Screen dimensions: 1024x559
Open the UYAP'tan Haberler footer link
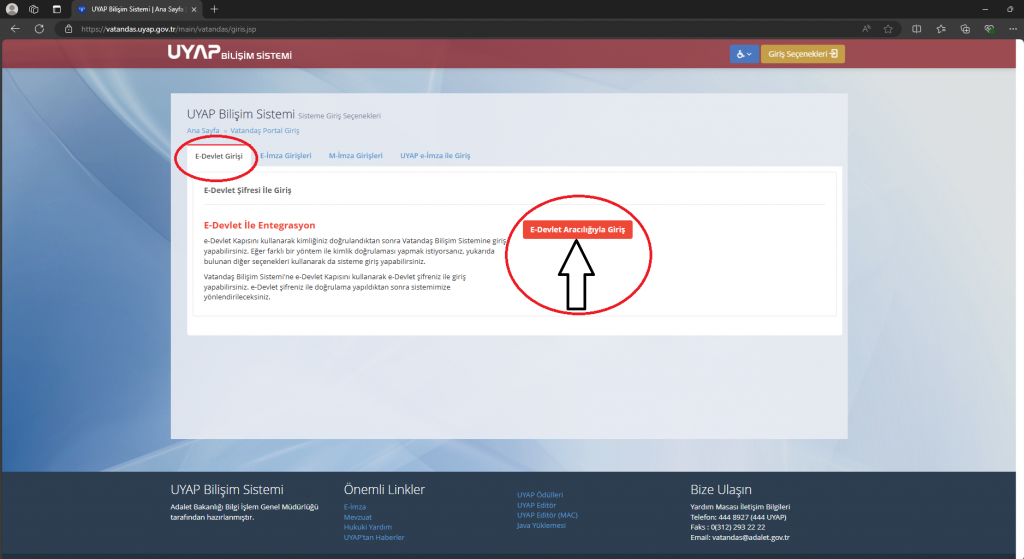pos(374,537)
